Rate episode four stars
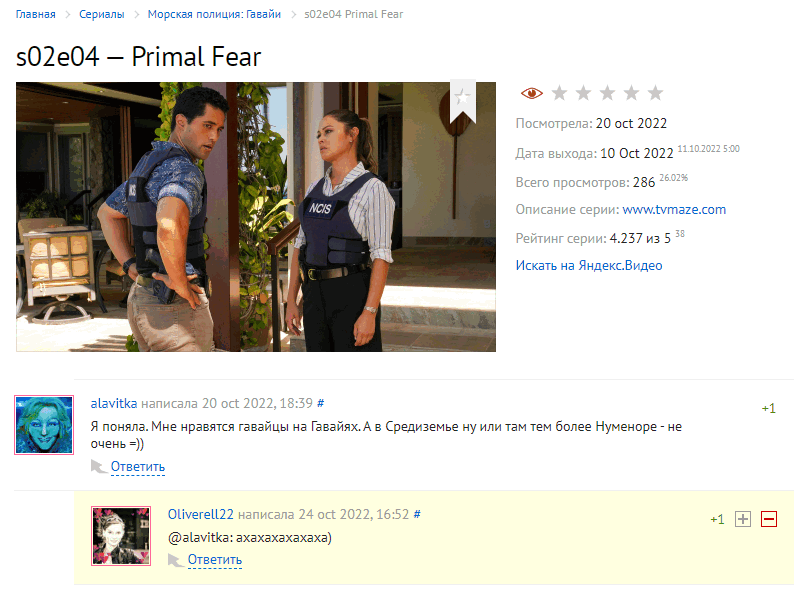Viewport: 808px width, 595px height. point(631,93)
